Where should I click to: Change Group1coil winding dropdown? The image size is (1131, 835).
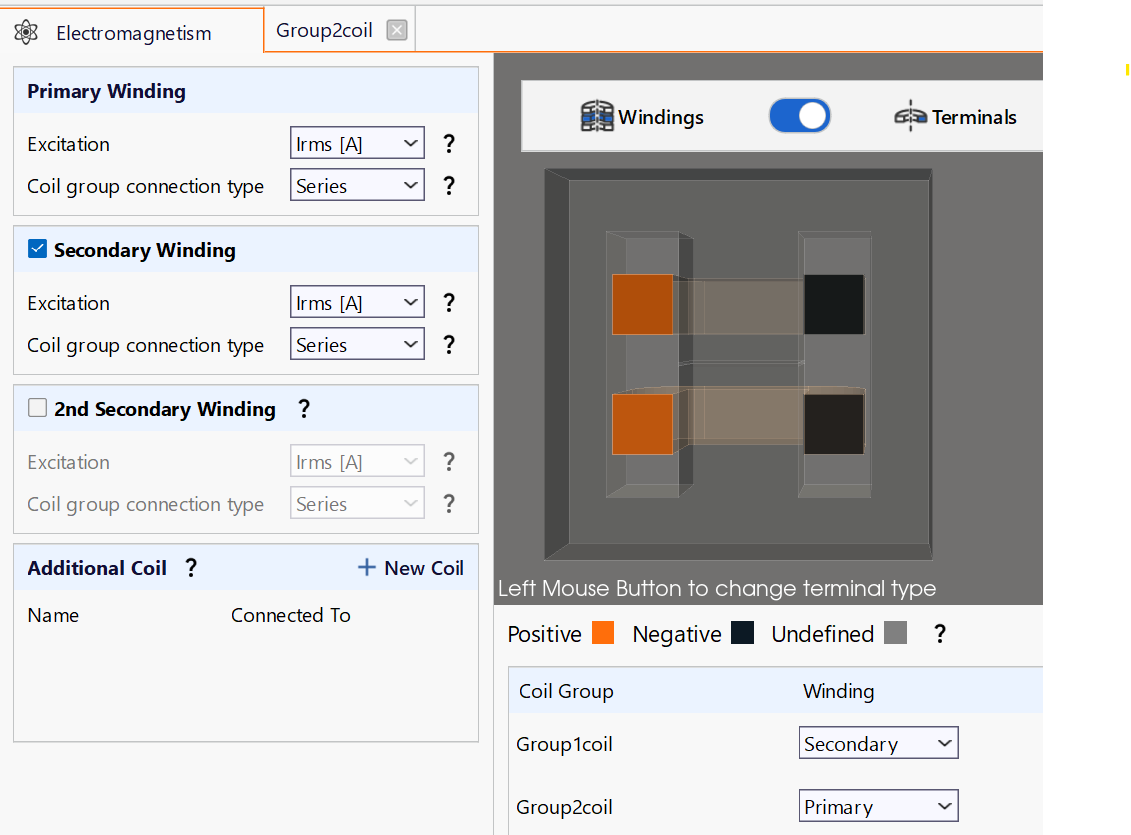pos(879,743)
